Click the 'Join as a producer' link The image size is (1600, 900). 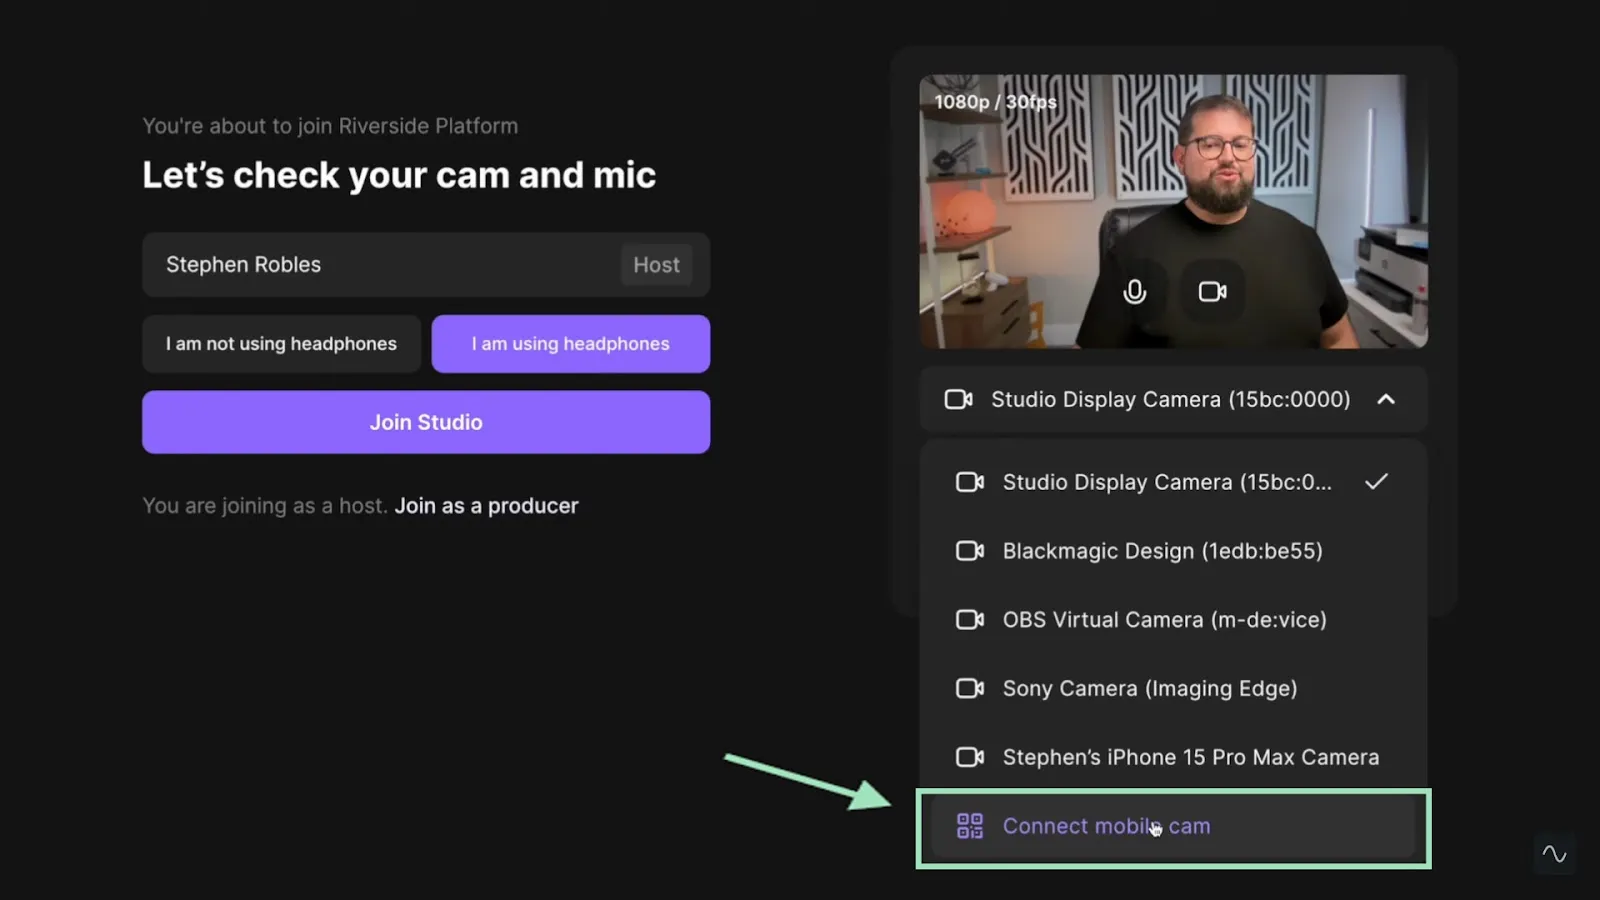(486, 506)
